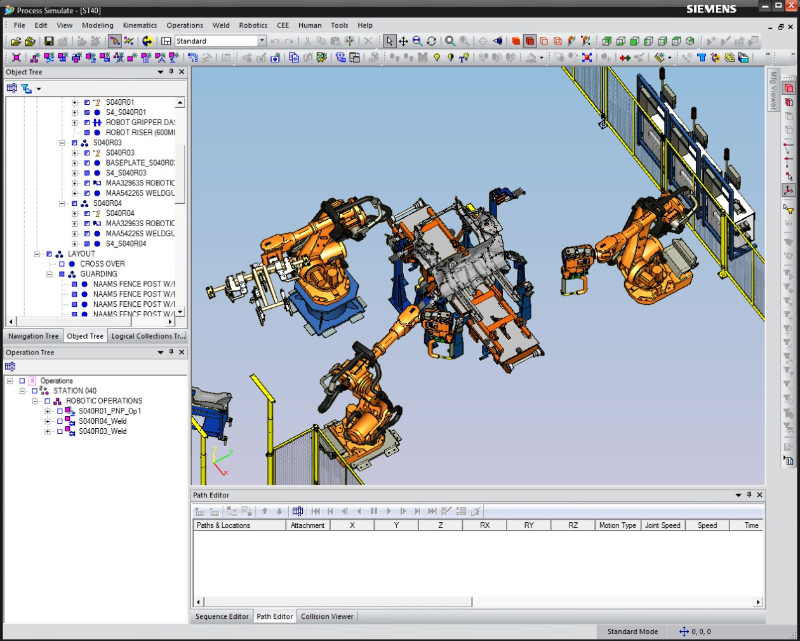
Task: Switch to the Sequence Editor tab
Action: tap(221, 617)
